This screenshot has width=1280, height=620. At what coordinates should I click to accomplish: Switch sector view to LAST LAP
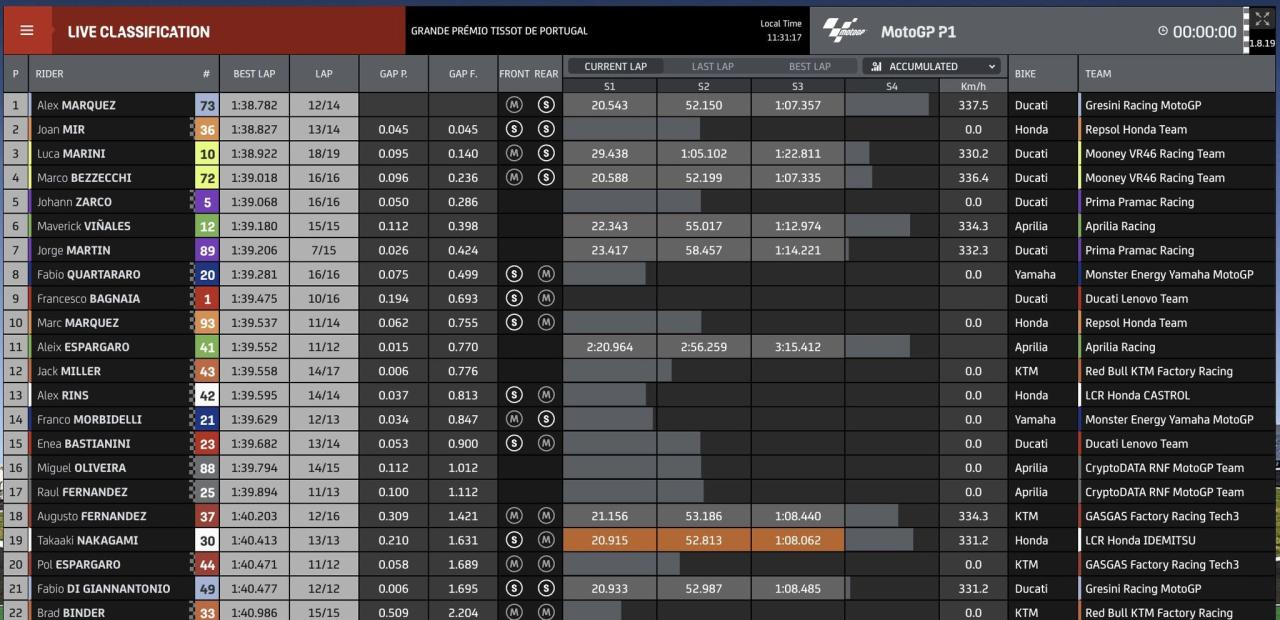[x=712, y=67]
